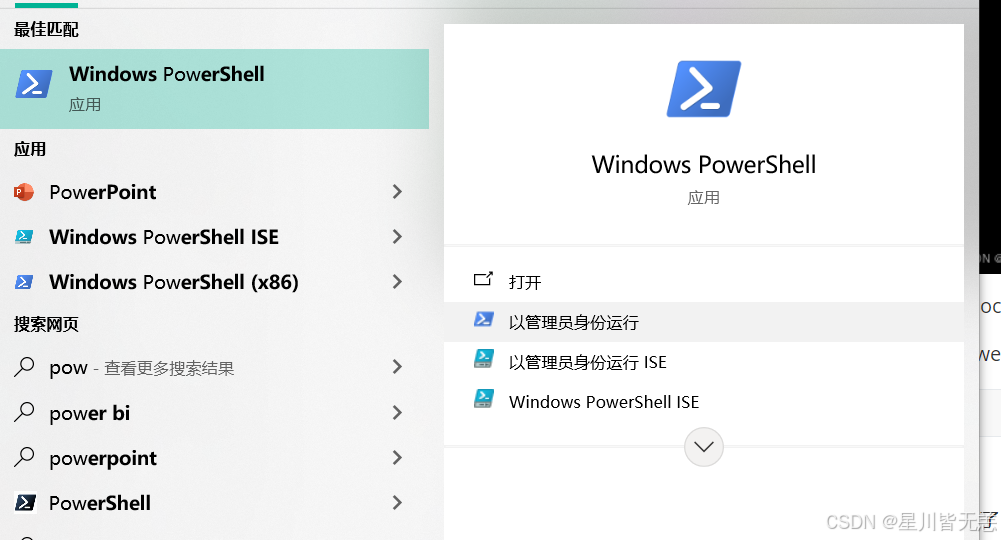
Task: Expand the 'pow' web search arrow
Action: 397,366
